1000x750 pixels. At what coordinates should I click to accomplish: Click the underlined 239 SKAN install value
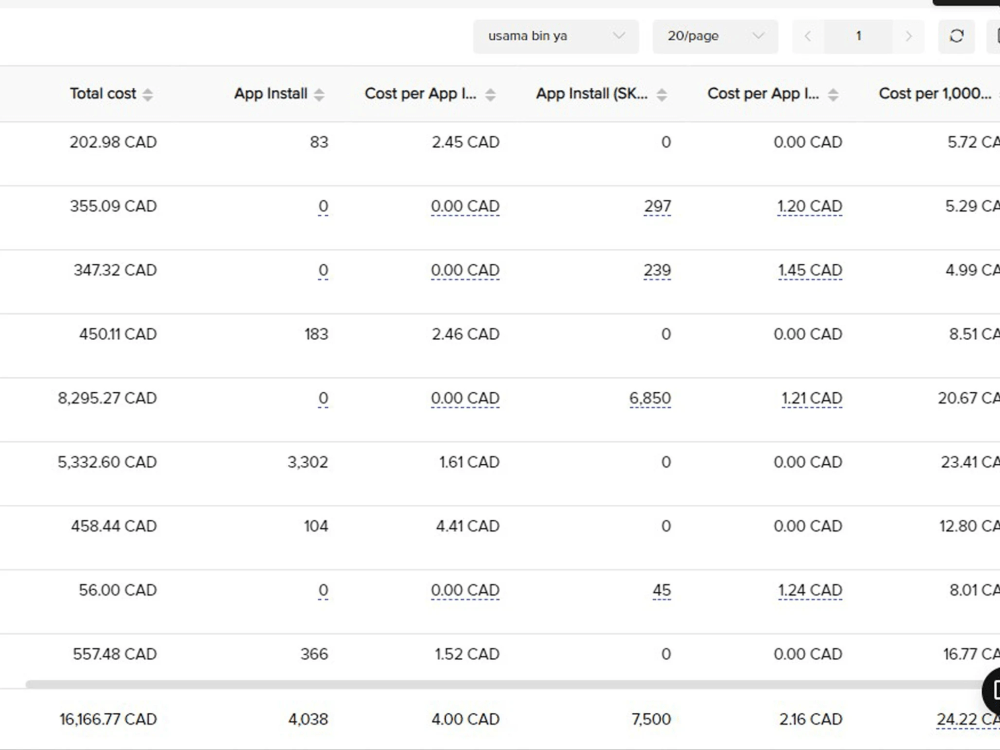[657, 270]
